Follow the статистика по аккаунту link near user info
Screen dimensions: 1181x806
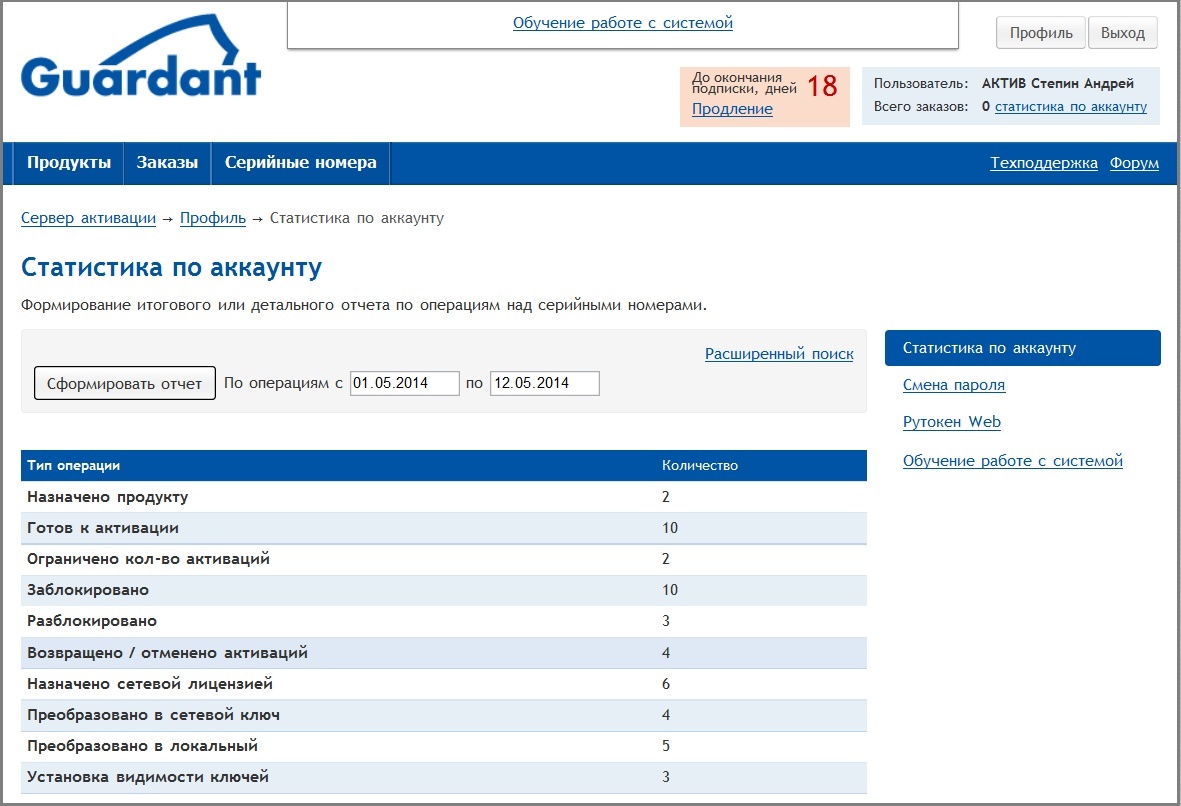pos(1070,107)
